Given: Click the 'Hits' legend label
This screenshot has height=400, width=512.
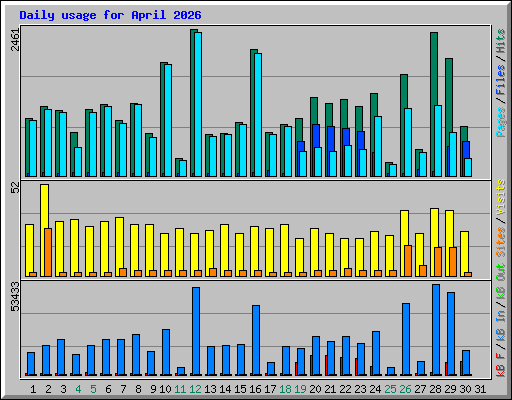Looking at the screenshot, I should (501, 41).
